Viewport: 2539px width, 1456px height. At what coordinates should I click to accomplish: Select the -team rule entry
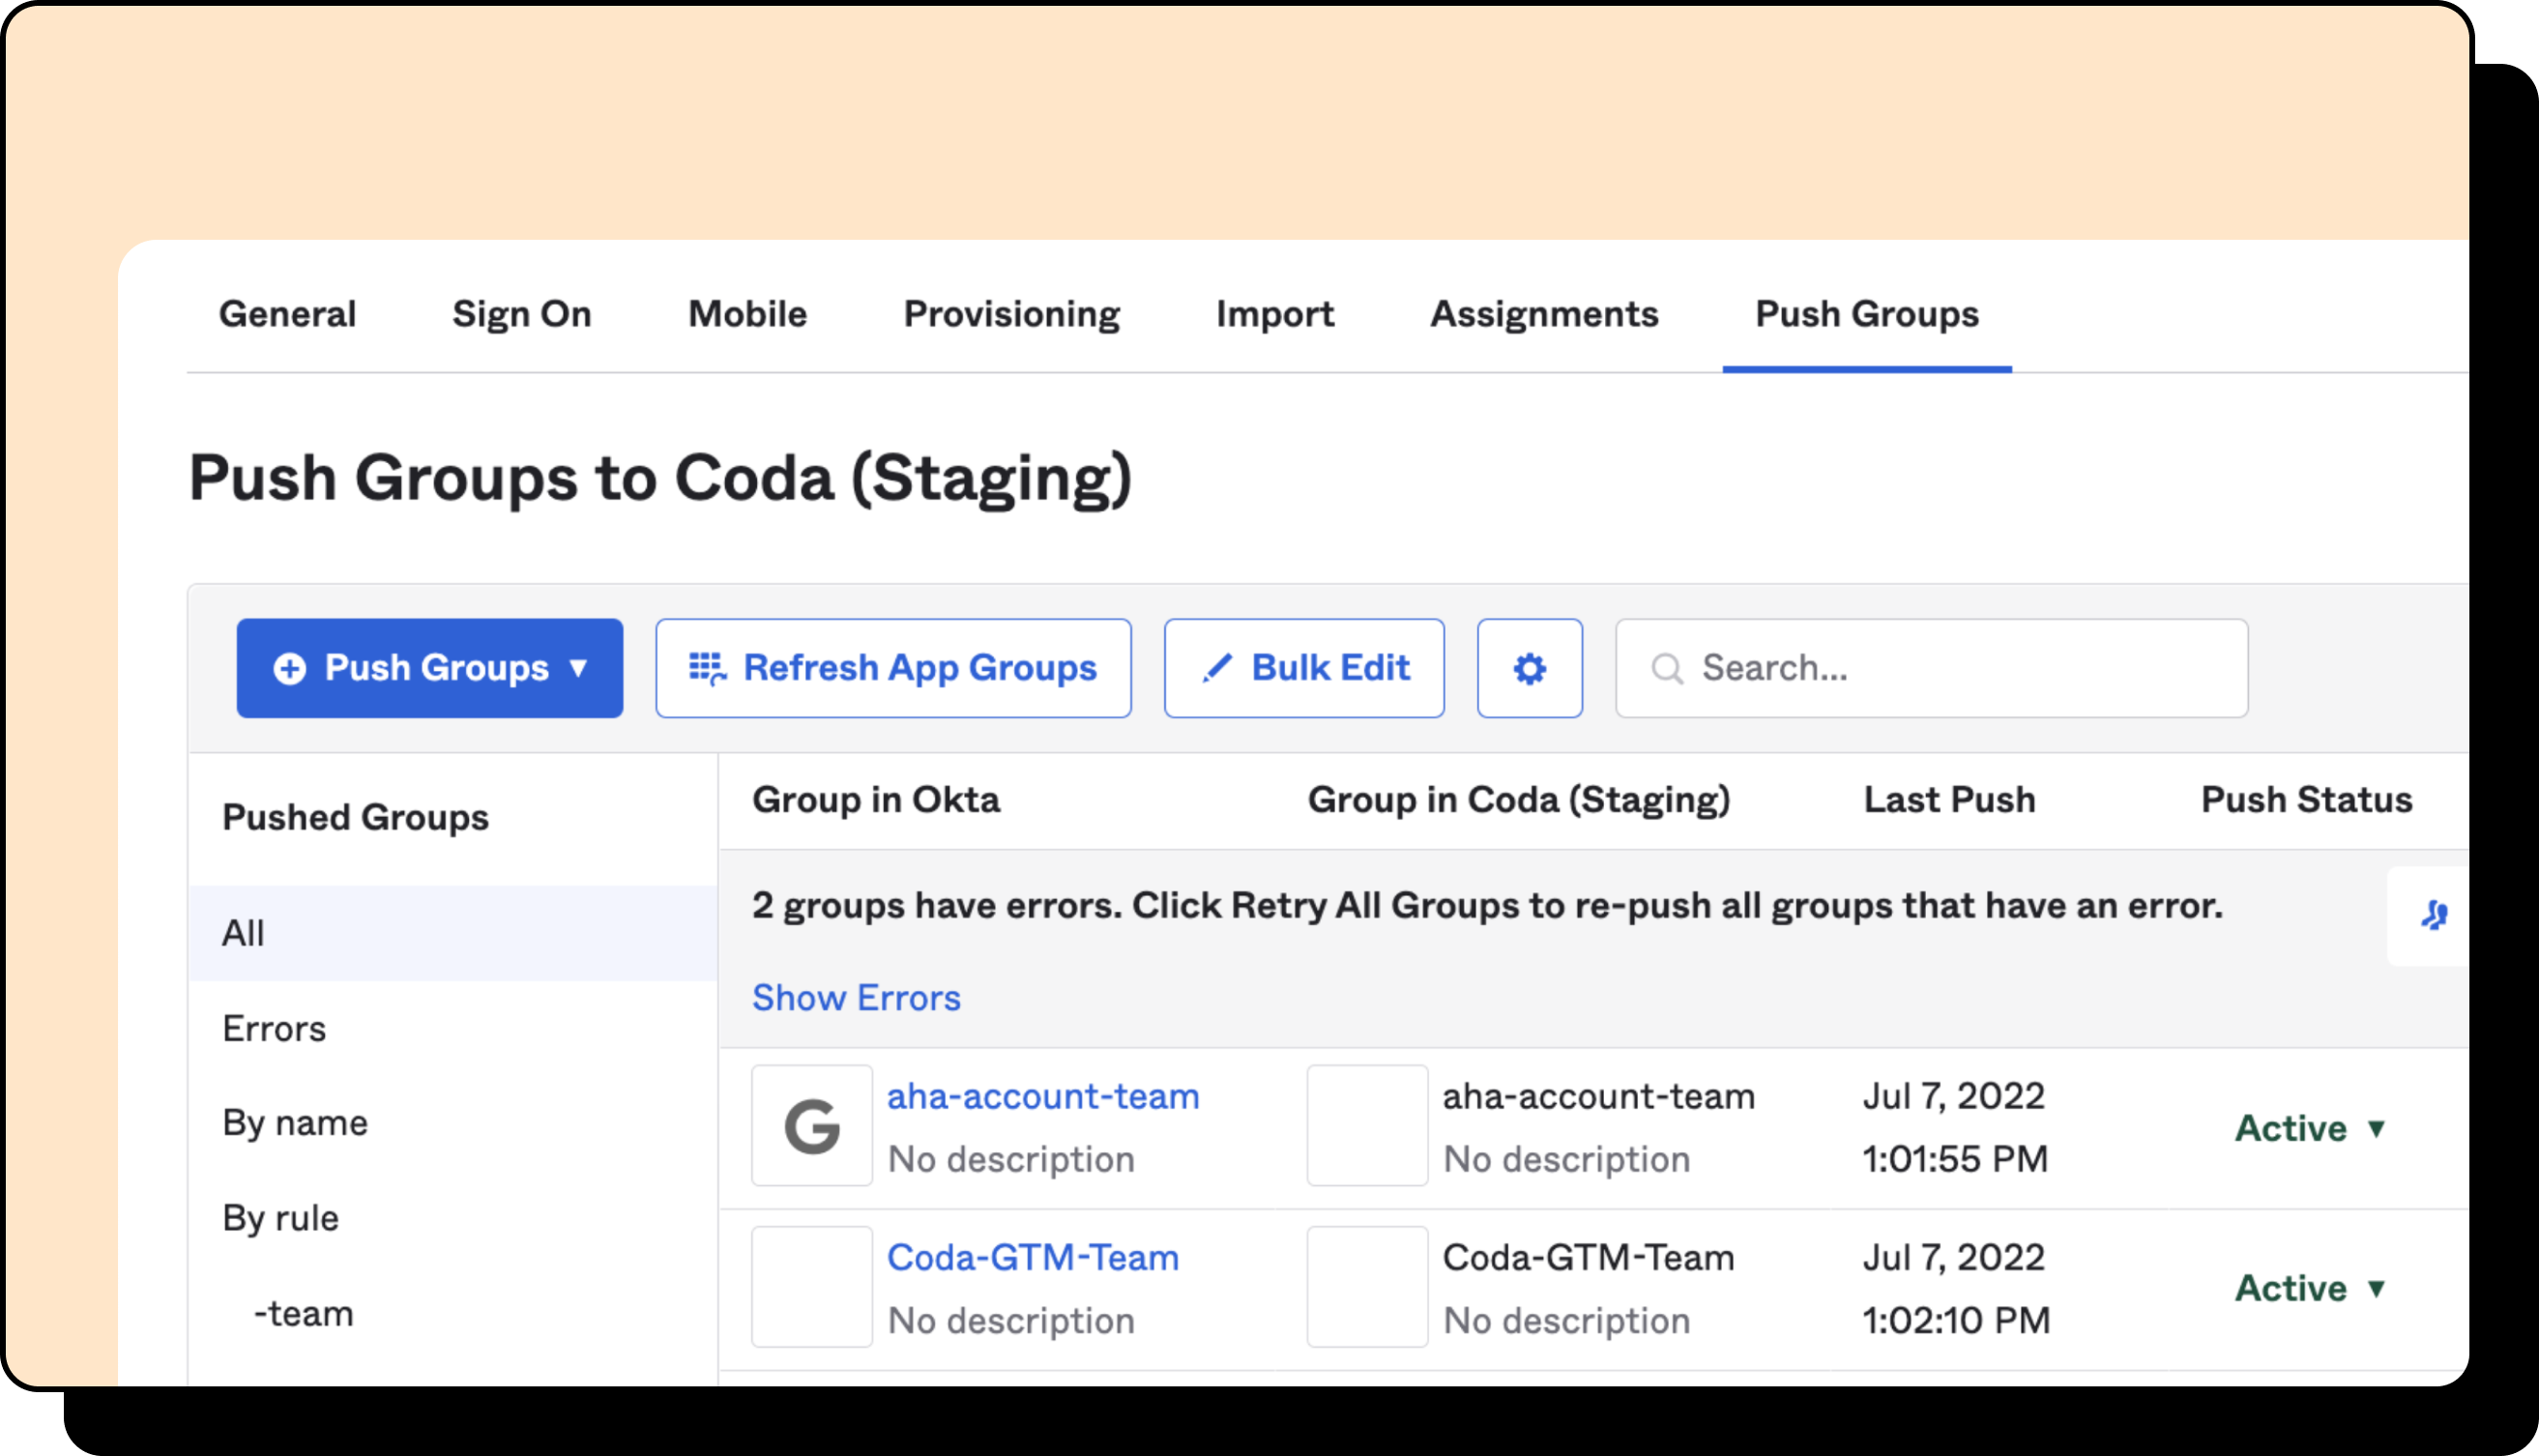coord(303,1313)
